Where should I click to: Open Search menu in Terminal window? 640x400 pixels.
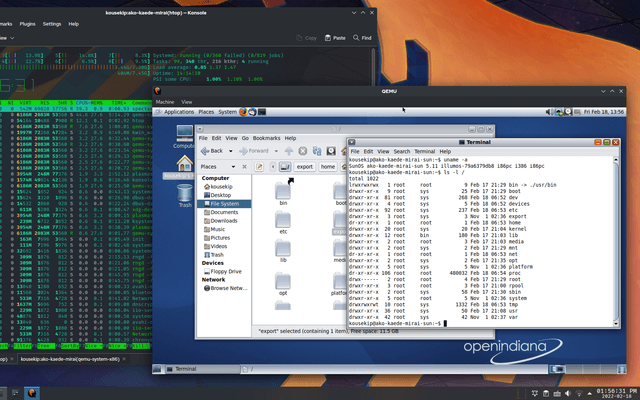402,151
